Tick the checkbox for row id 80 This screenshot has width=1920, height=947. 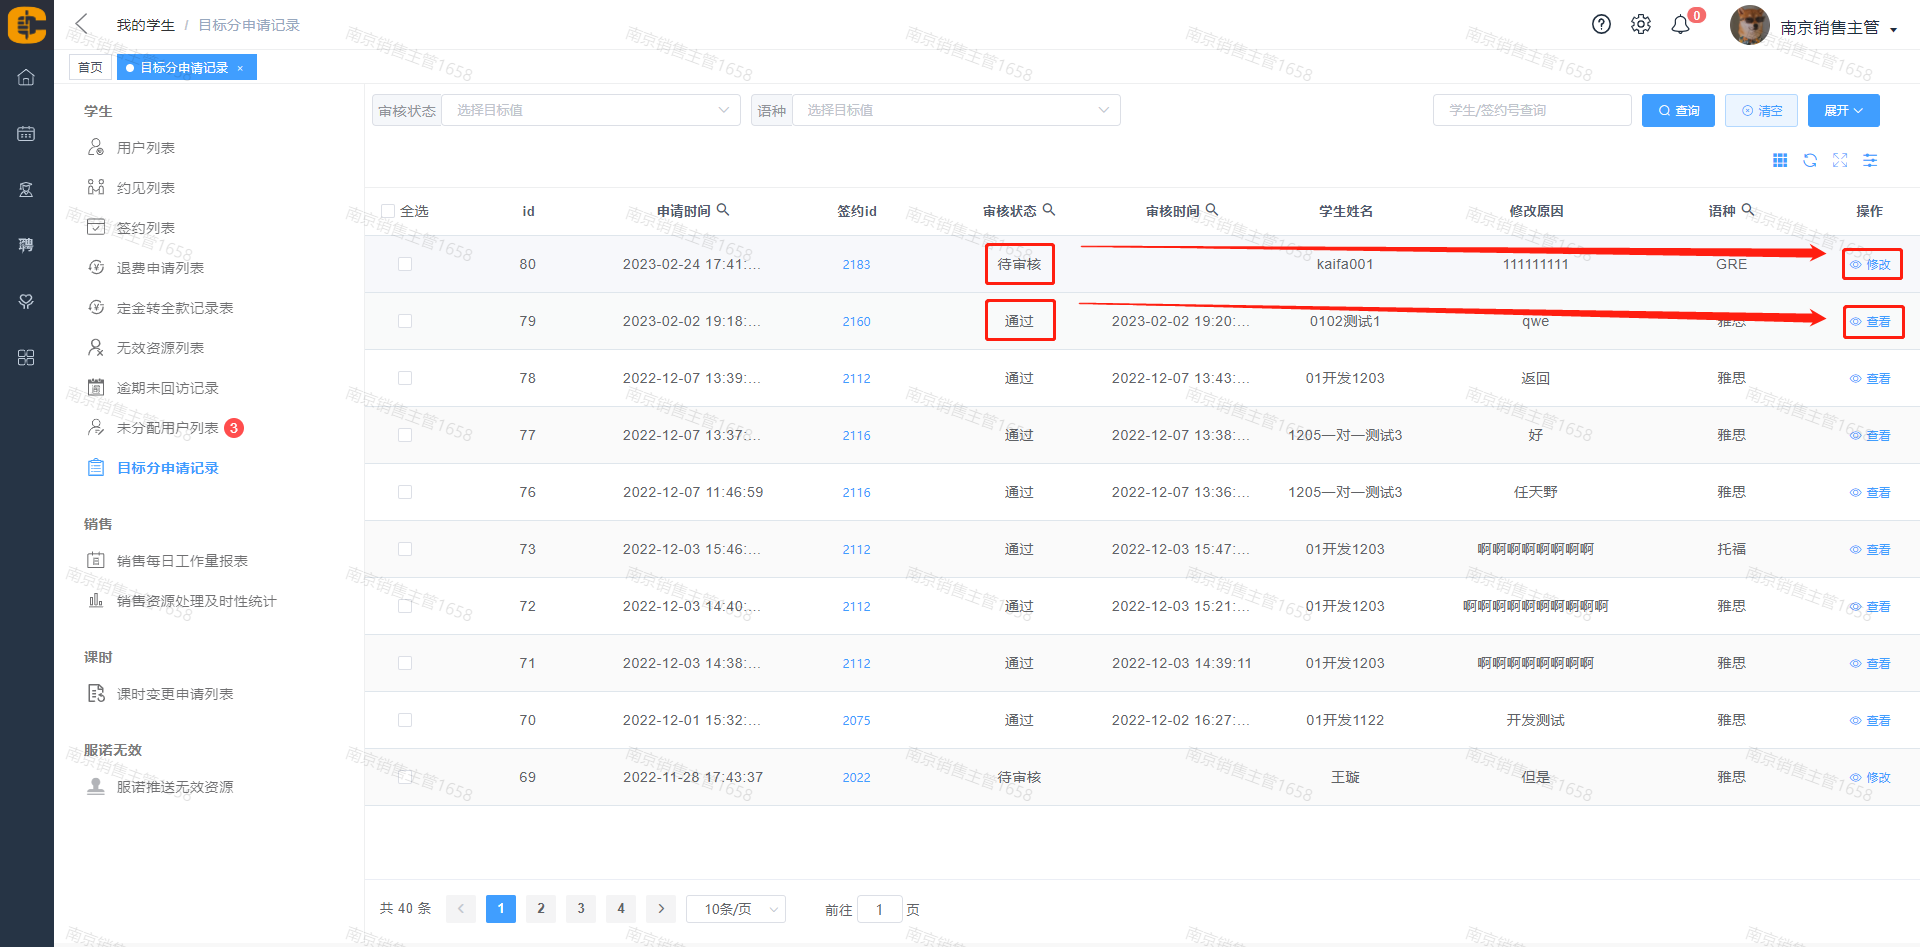point(405,264)
